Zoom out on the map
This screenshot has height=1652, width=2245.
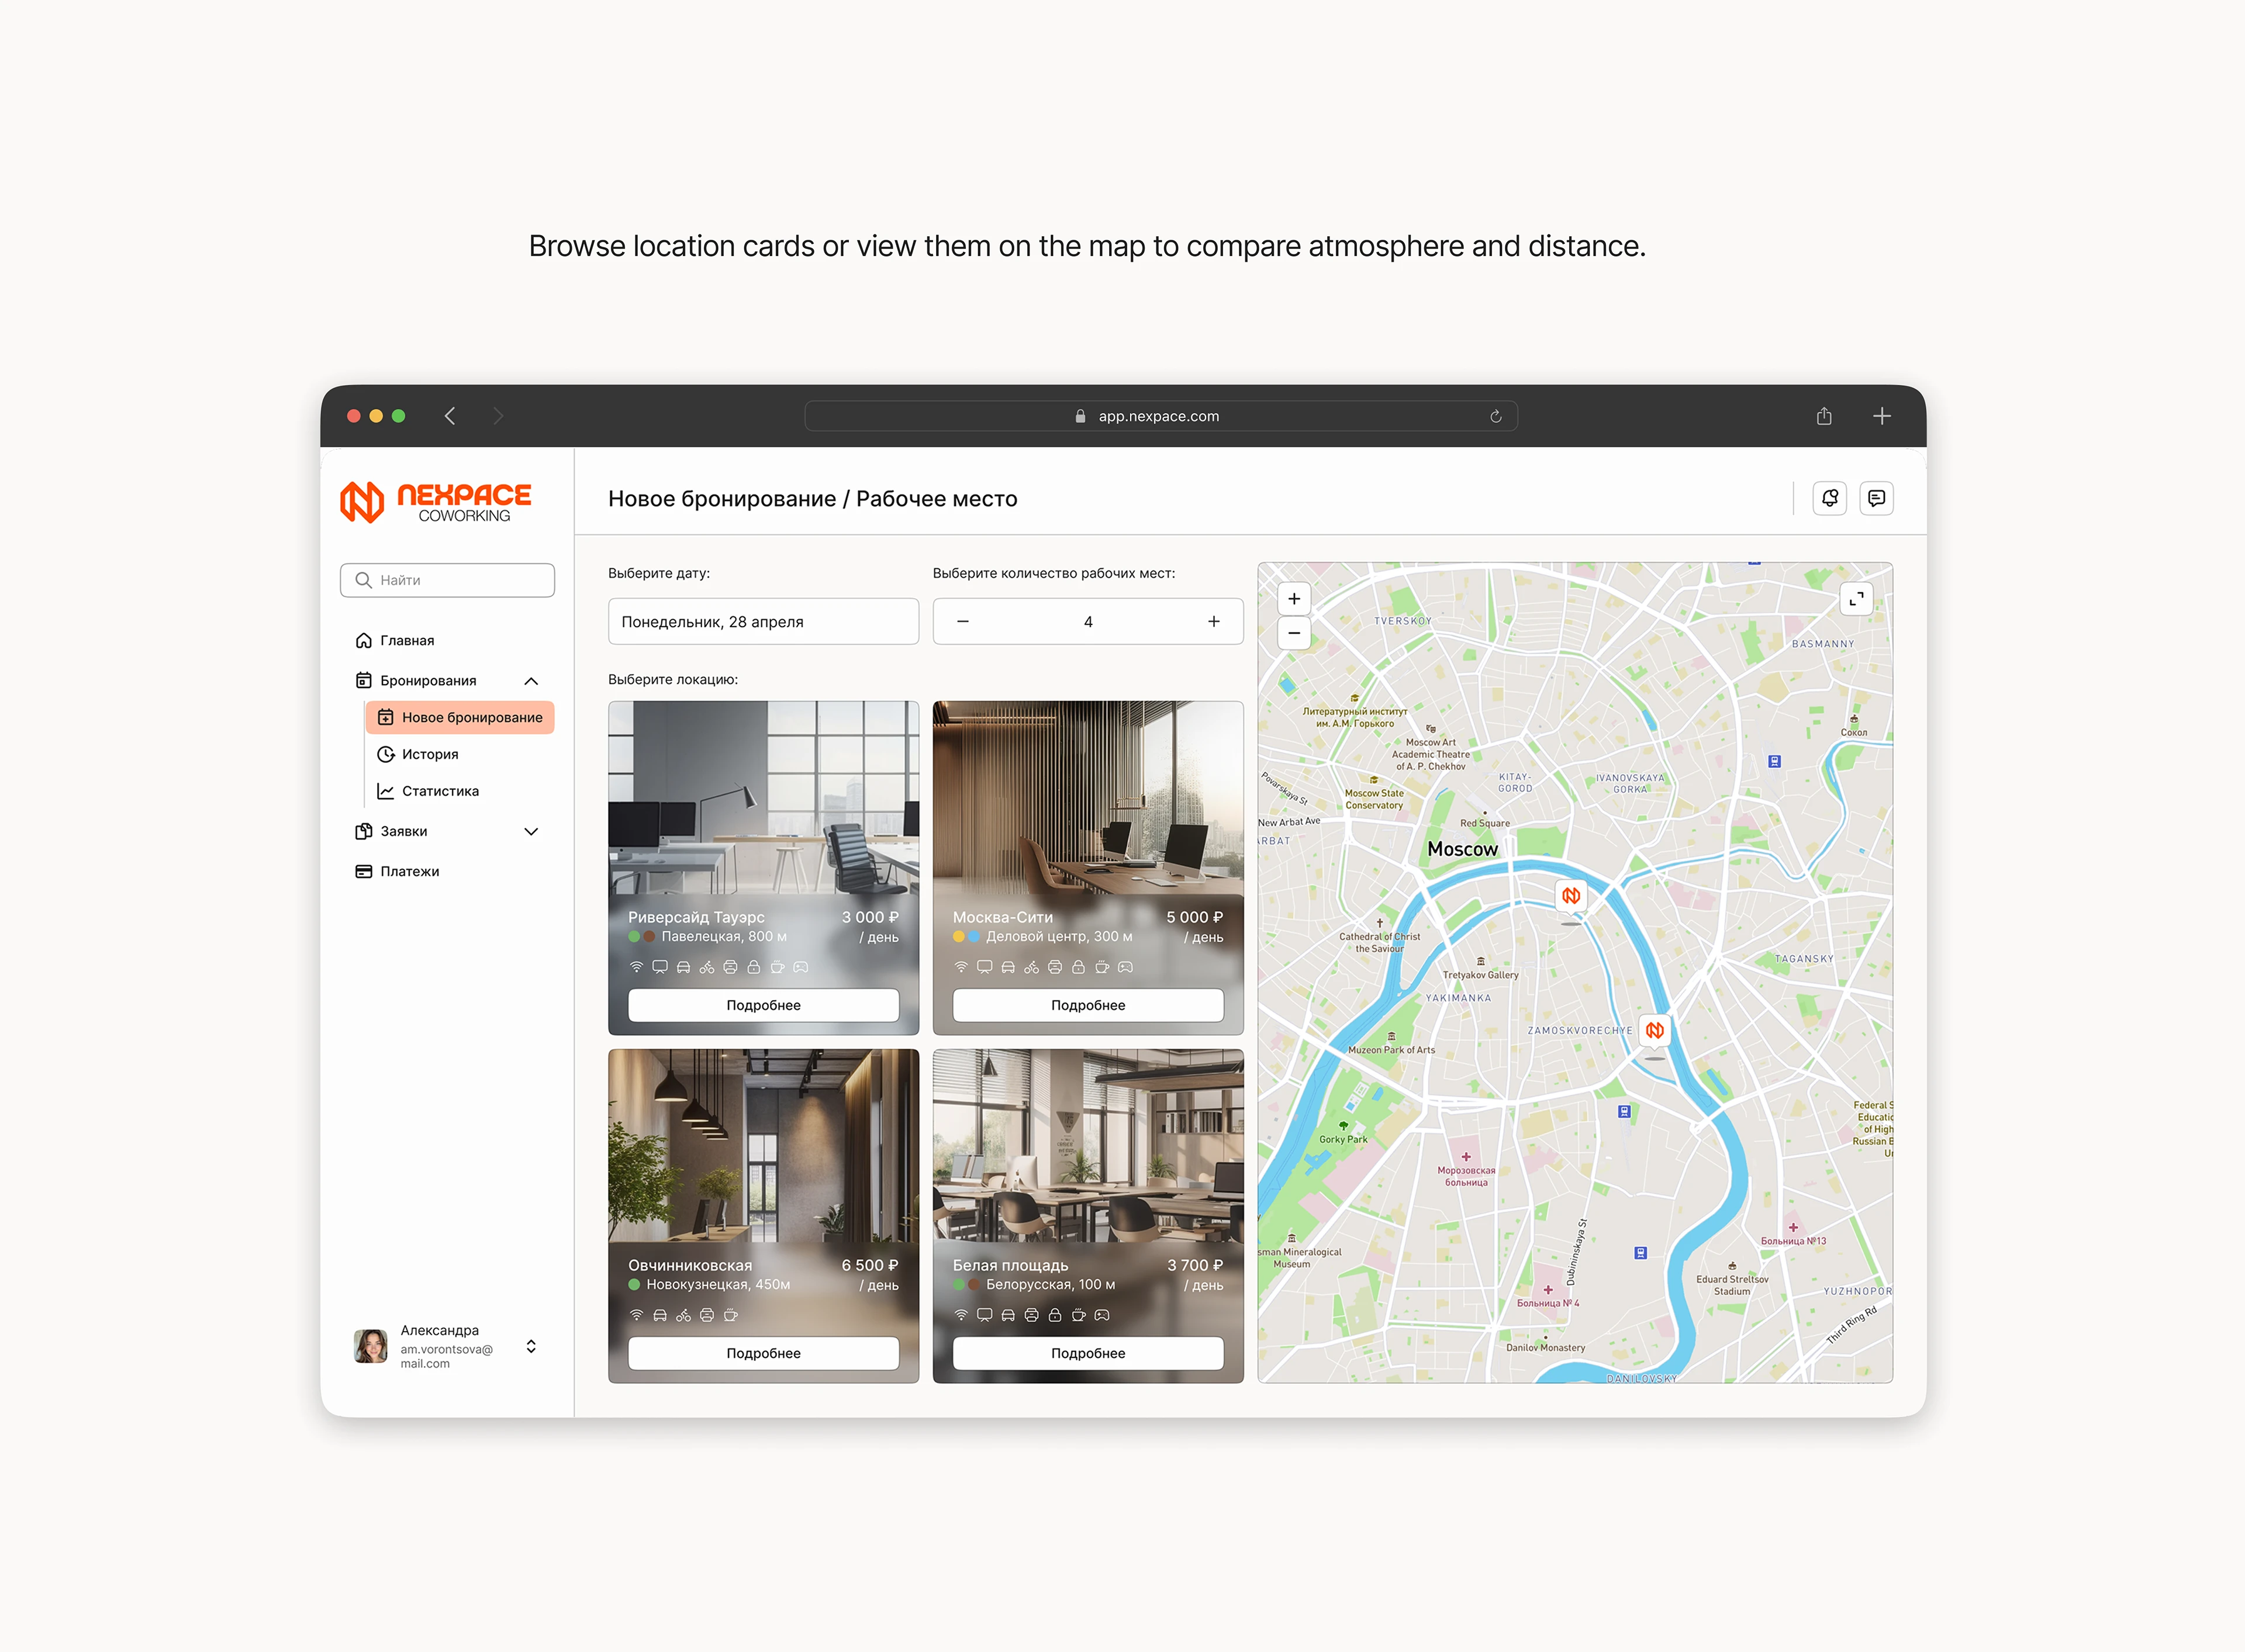[1294, 633]
